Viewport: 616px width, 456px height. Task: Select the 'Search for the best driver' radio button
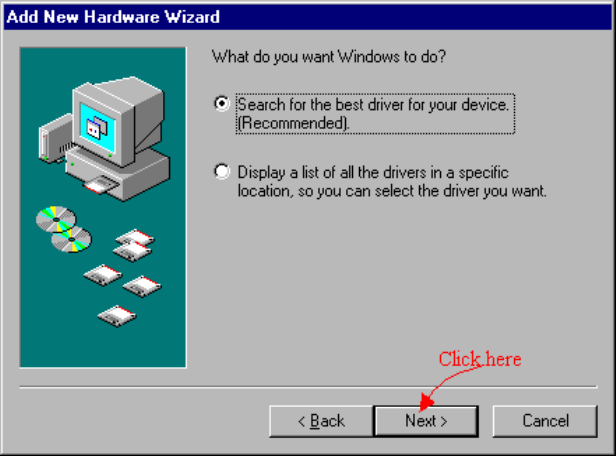pos(222,104)
